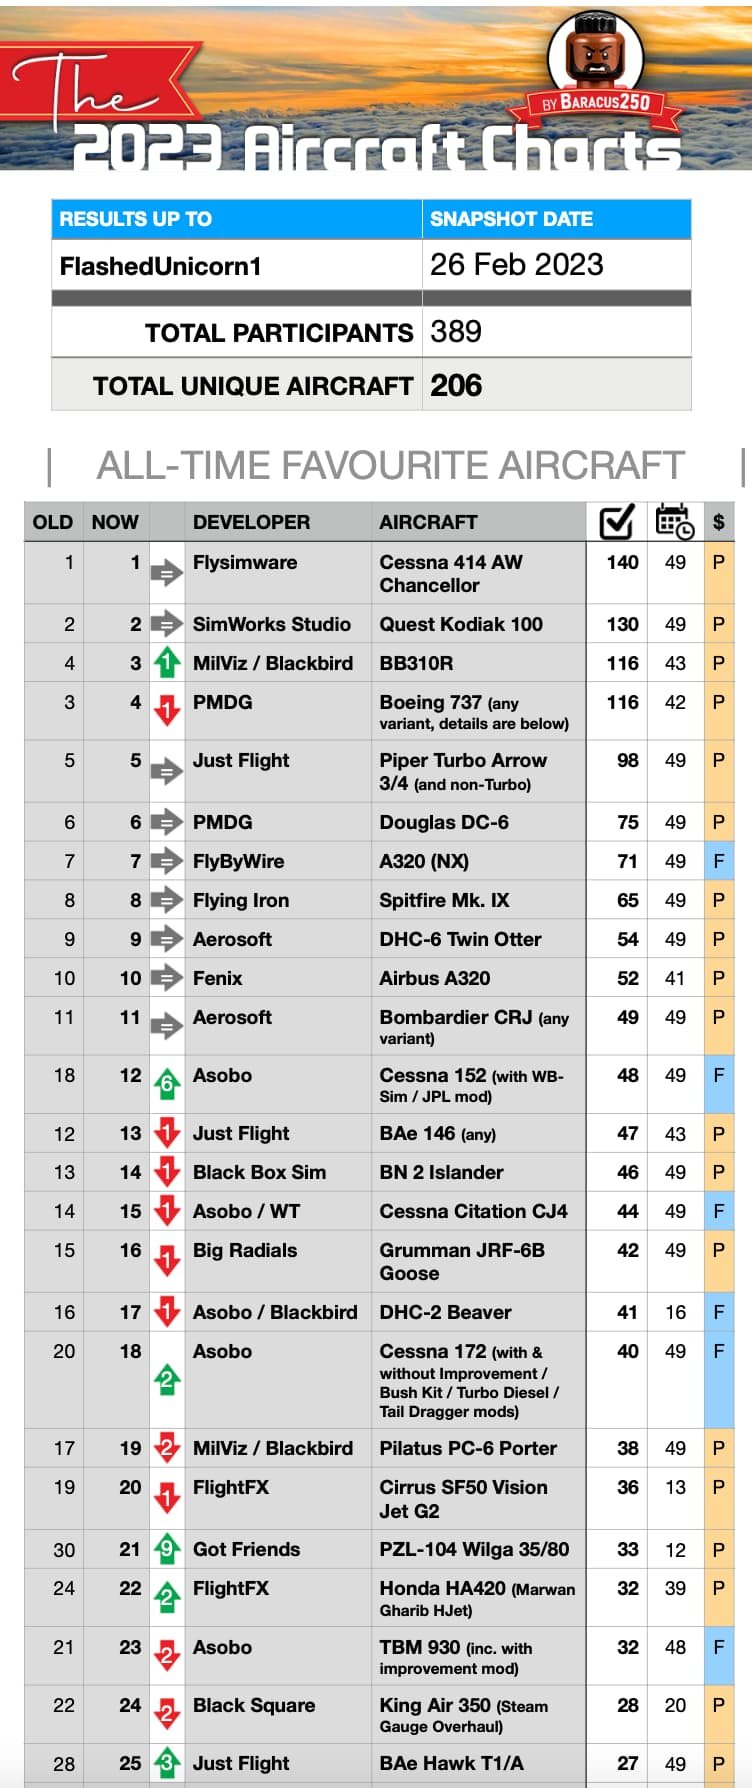Click the 2023 Aircraft Charts banner title
752x1788 pixels.
tap(377, 148)
